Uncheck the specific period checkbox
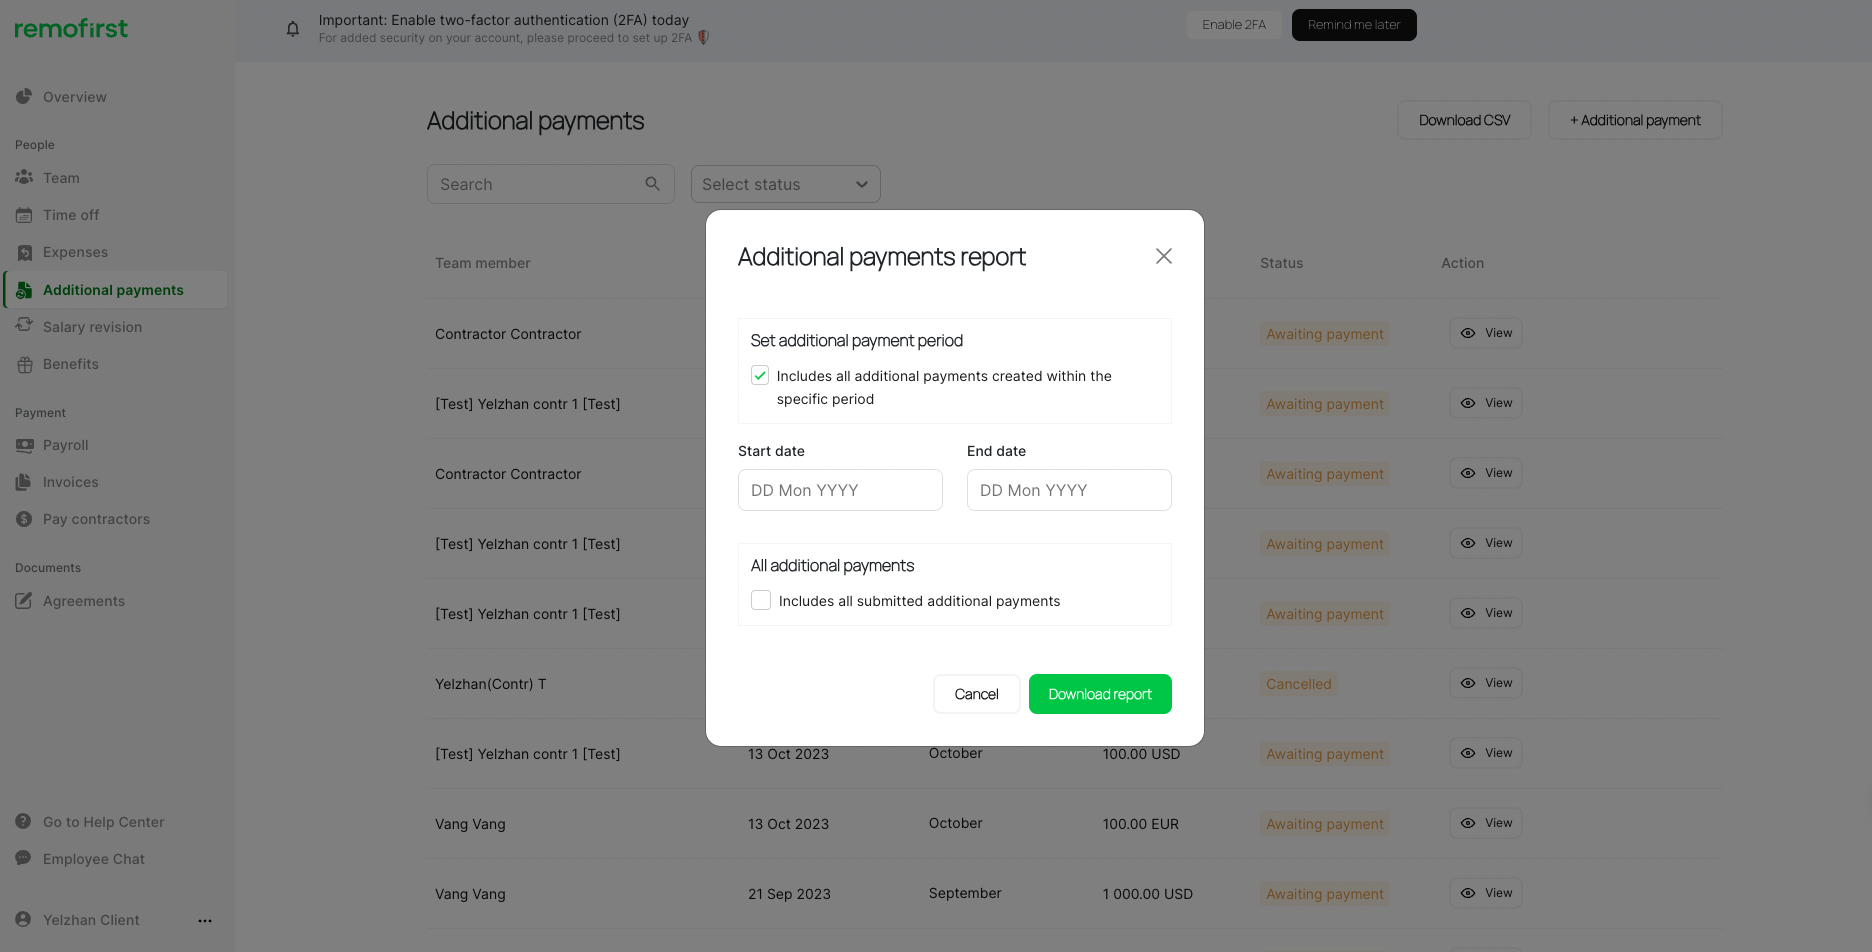The image size is (1872, 952). click(x=760, y=376)
